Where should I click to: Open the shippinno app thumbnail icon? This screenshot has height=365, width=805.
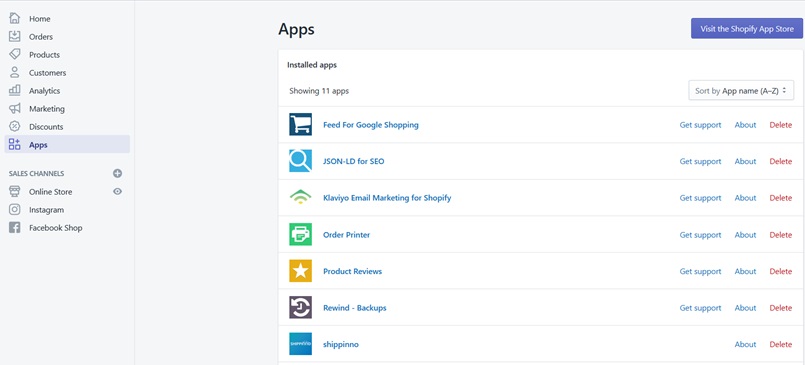pyautogui.click(x=300, y=344)
